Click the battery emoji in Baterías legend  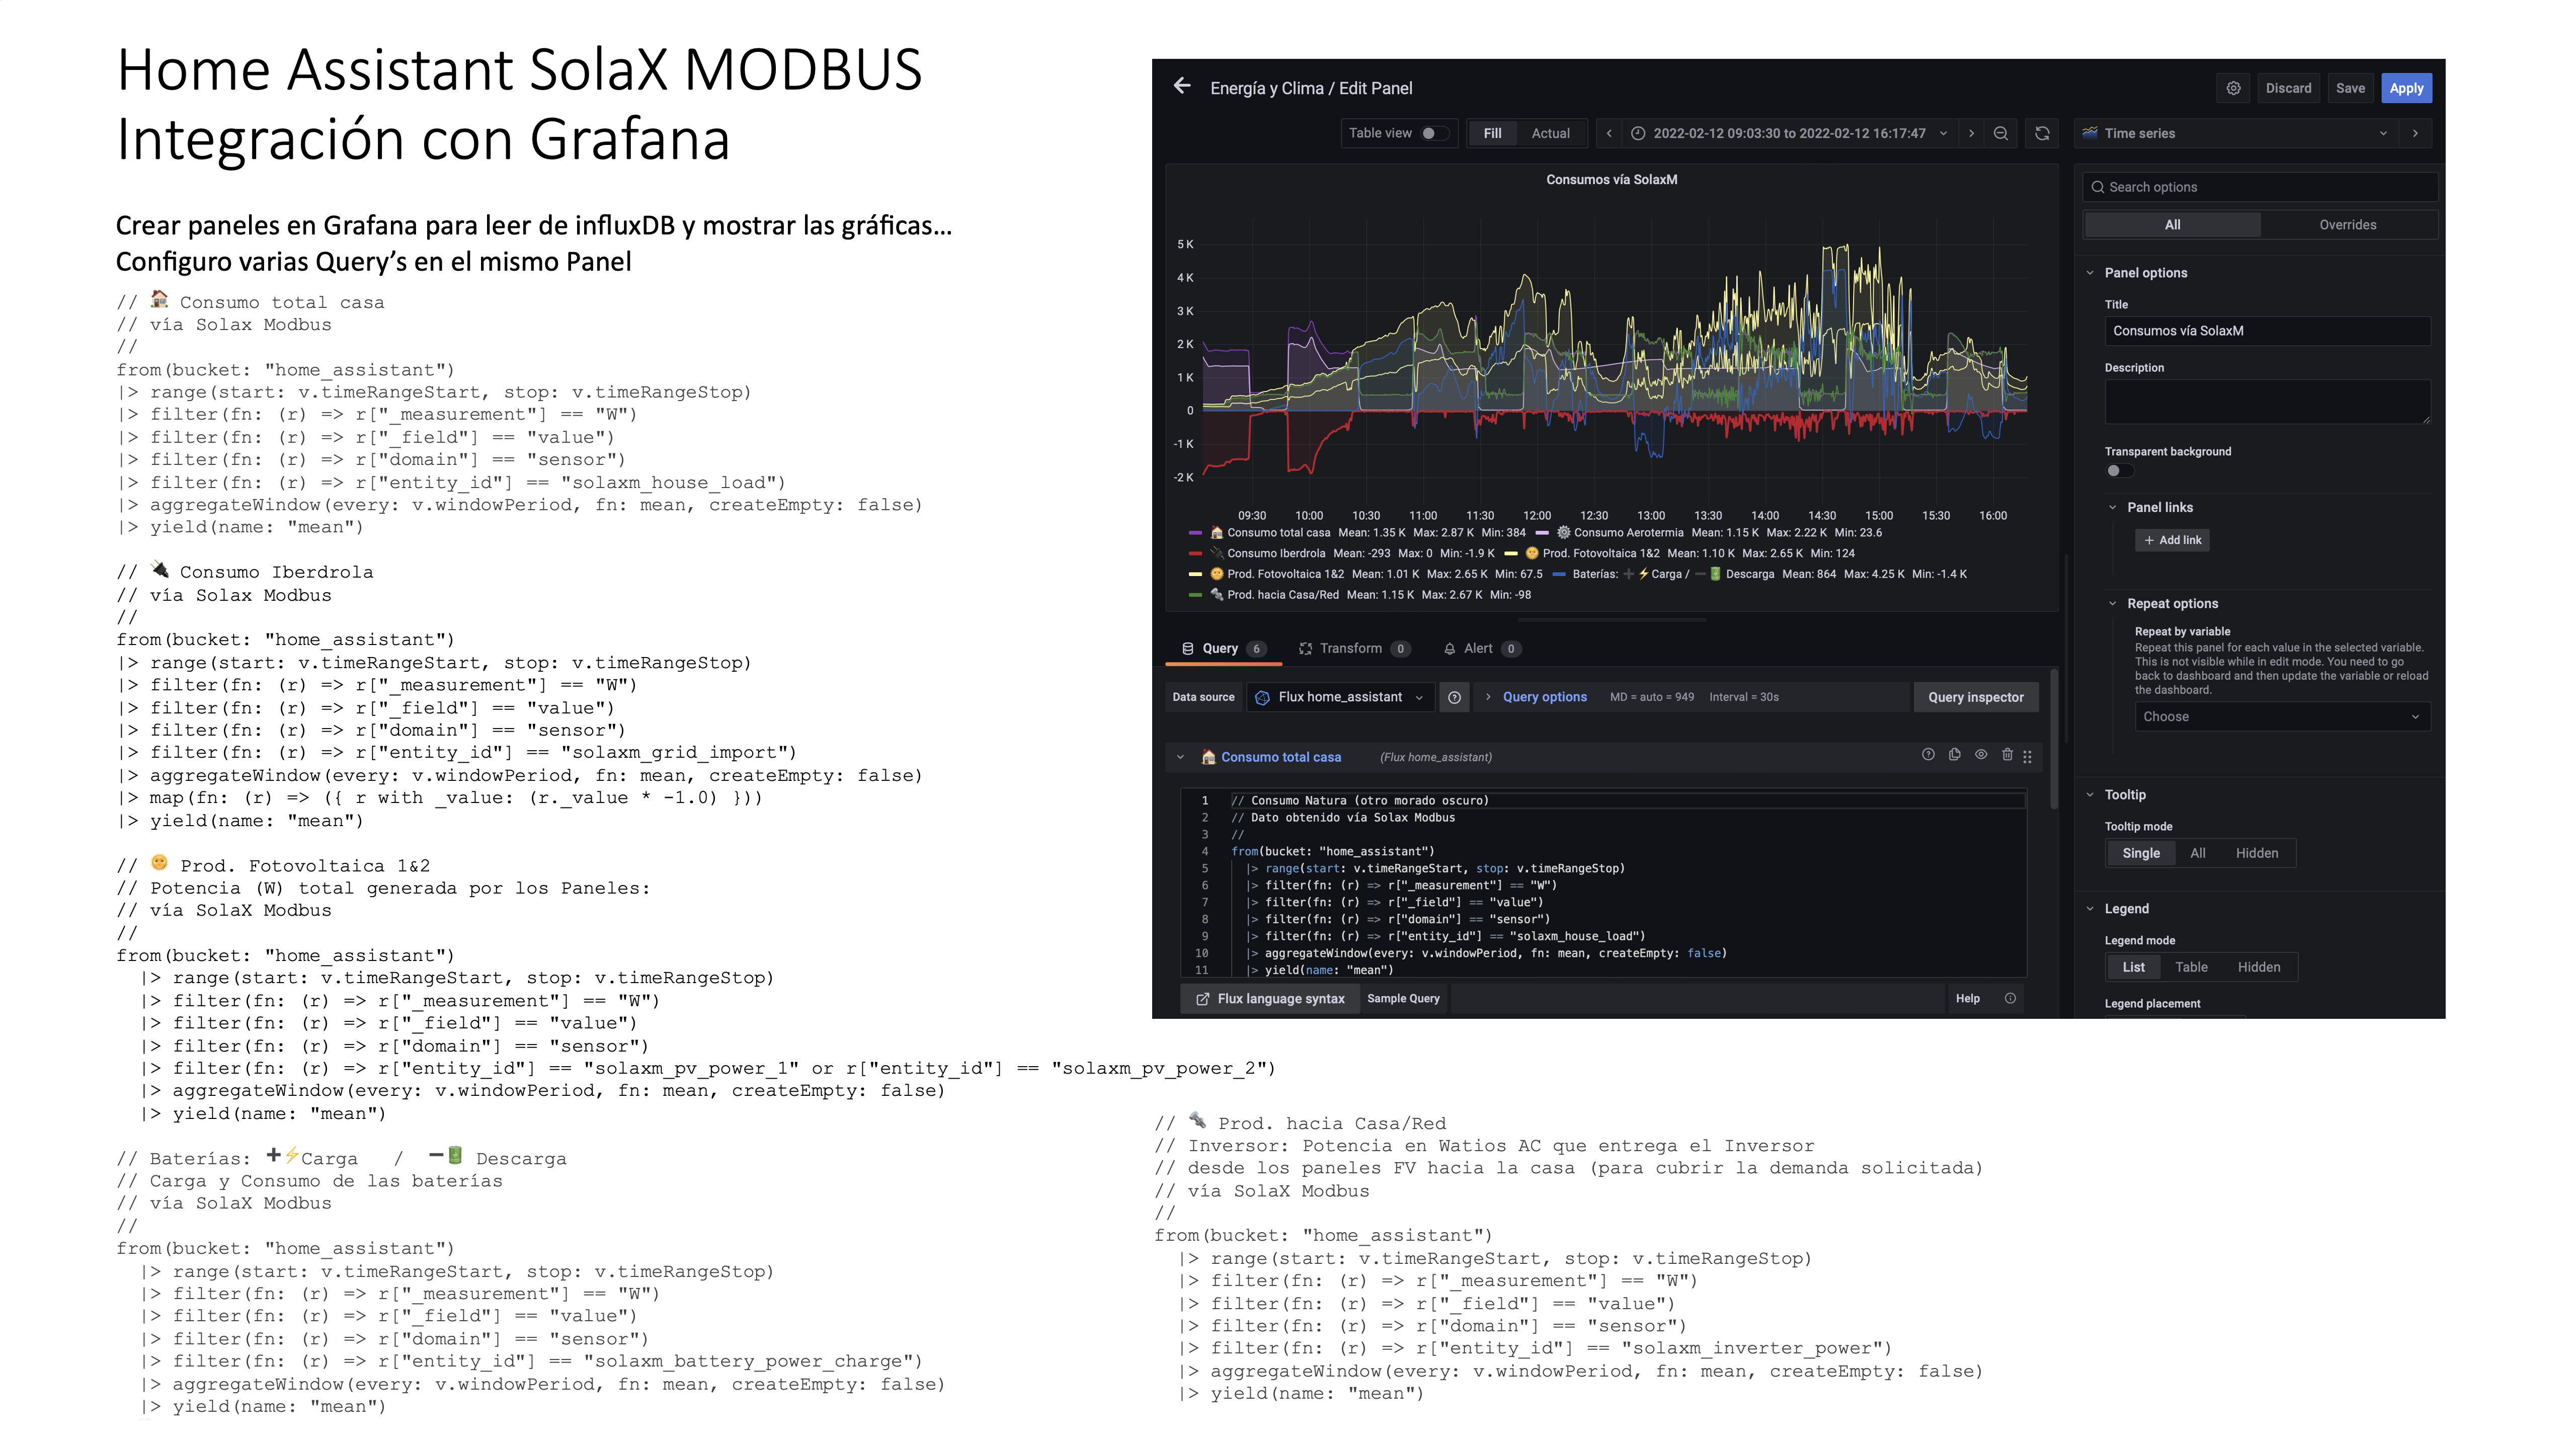point(1714,574)
